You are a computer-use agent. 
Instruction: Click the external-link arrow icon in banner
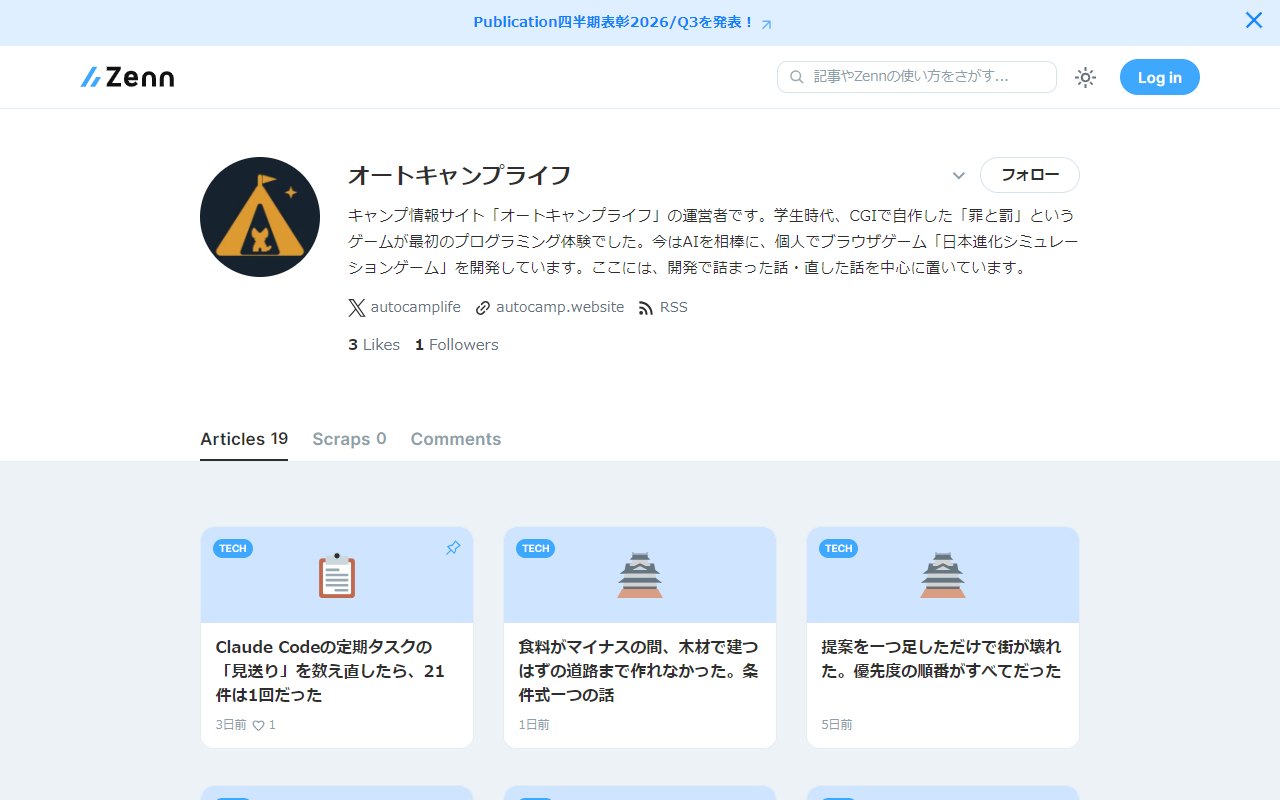tap(767, 24)
